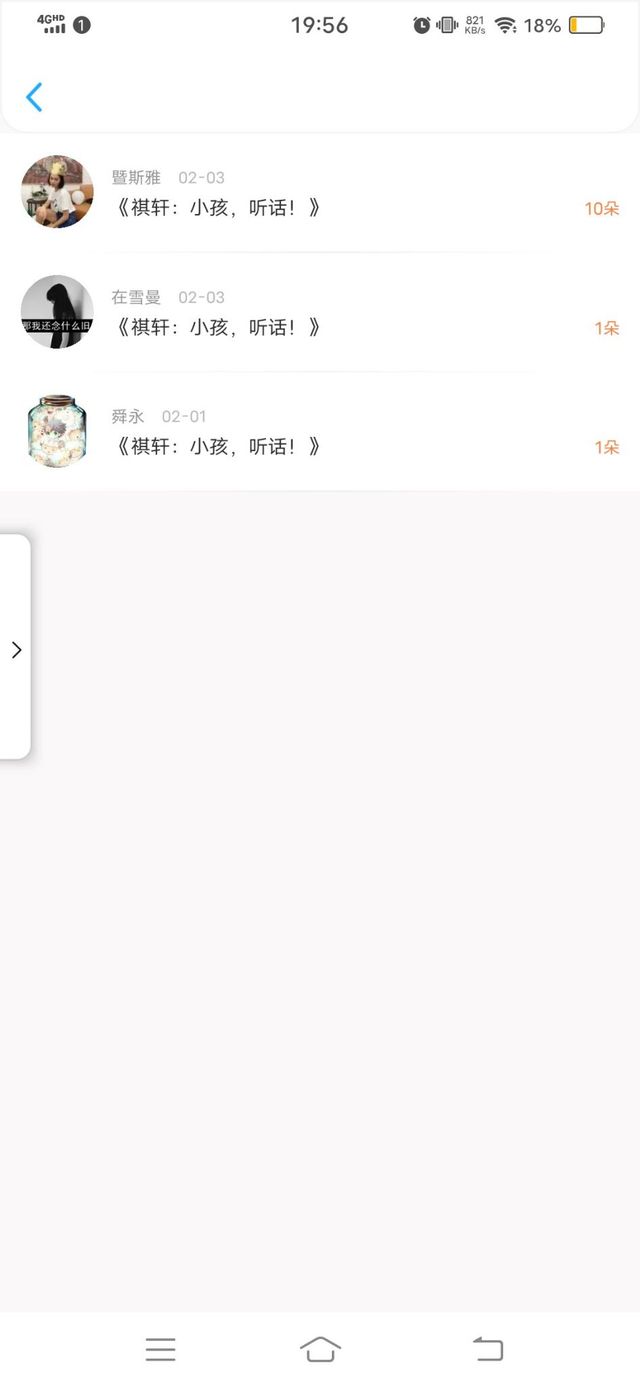640x1387 pixels.
Task: Select the username 在雪曼
Action: (136, 297)
